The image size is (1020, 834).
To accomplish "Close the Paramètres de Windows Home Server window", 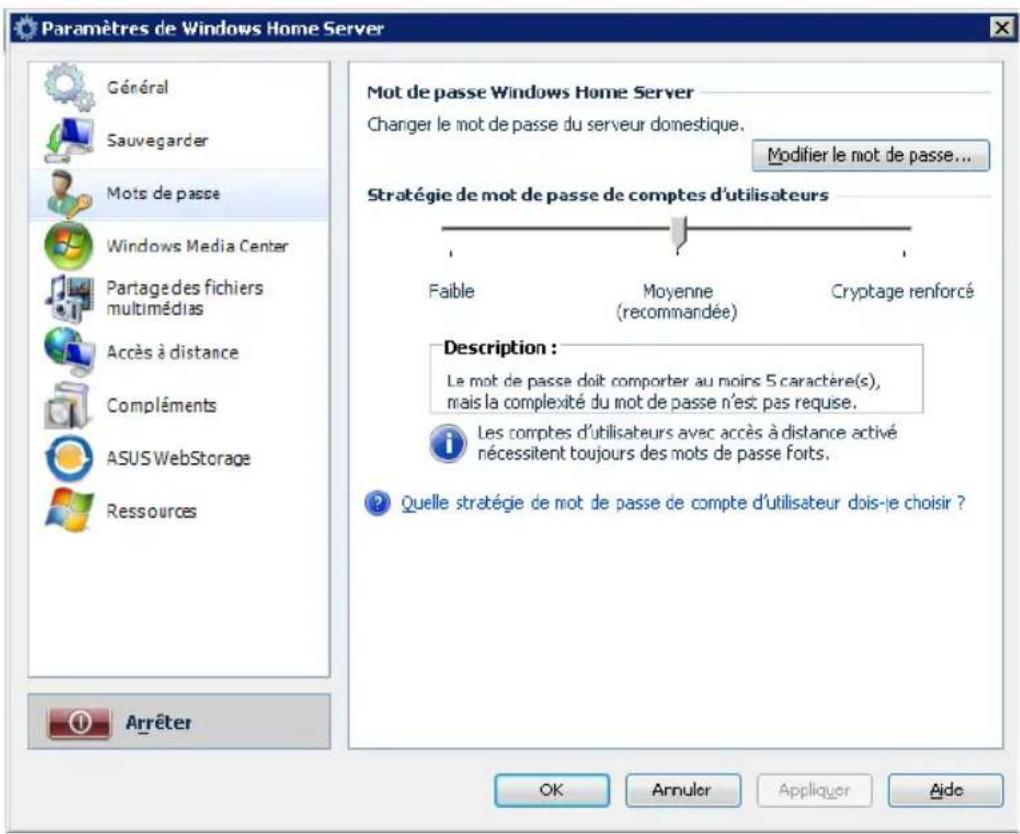I will (x=1001, y=28).
